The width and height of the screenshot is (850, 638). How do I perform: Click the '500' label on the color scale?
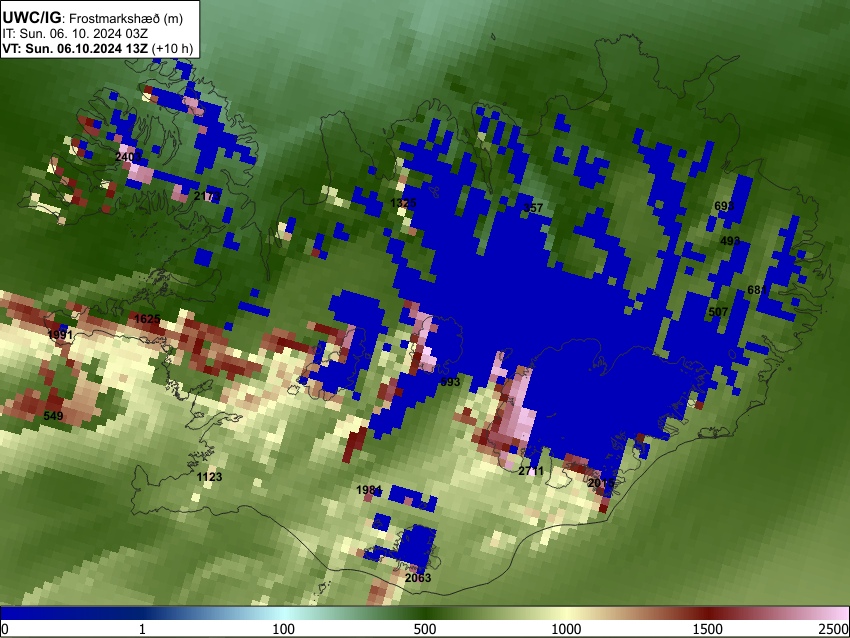coord(424,629)
